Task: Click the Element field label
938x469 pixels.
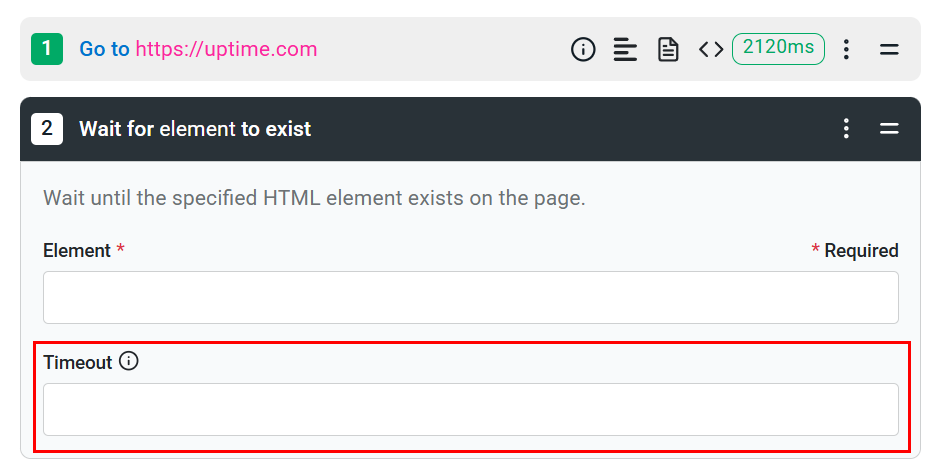Action: click(76, 251)
